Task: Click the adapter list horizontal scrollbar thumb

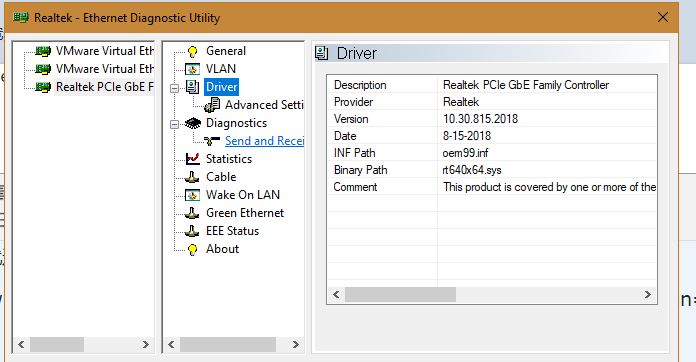Action: point(57,345)
